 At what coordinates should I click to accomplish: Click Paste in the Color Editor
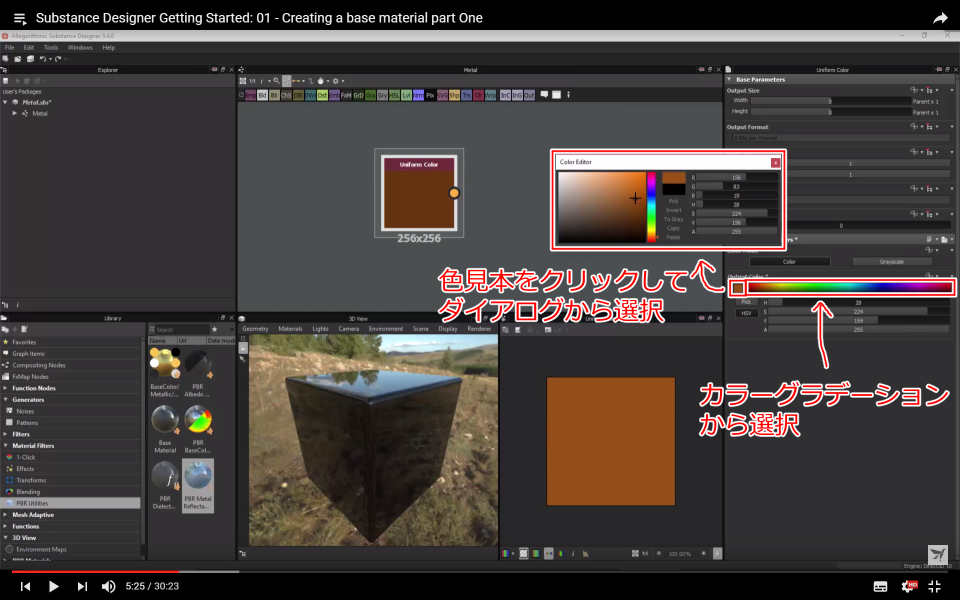coord(673,238)
